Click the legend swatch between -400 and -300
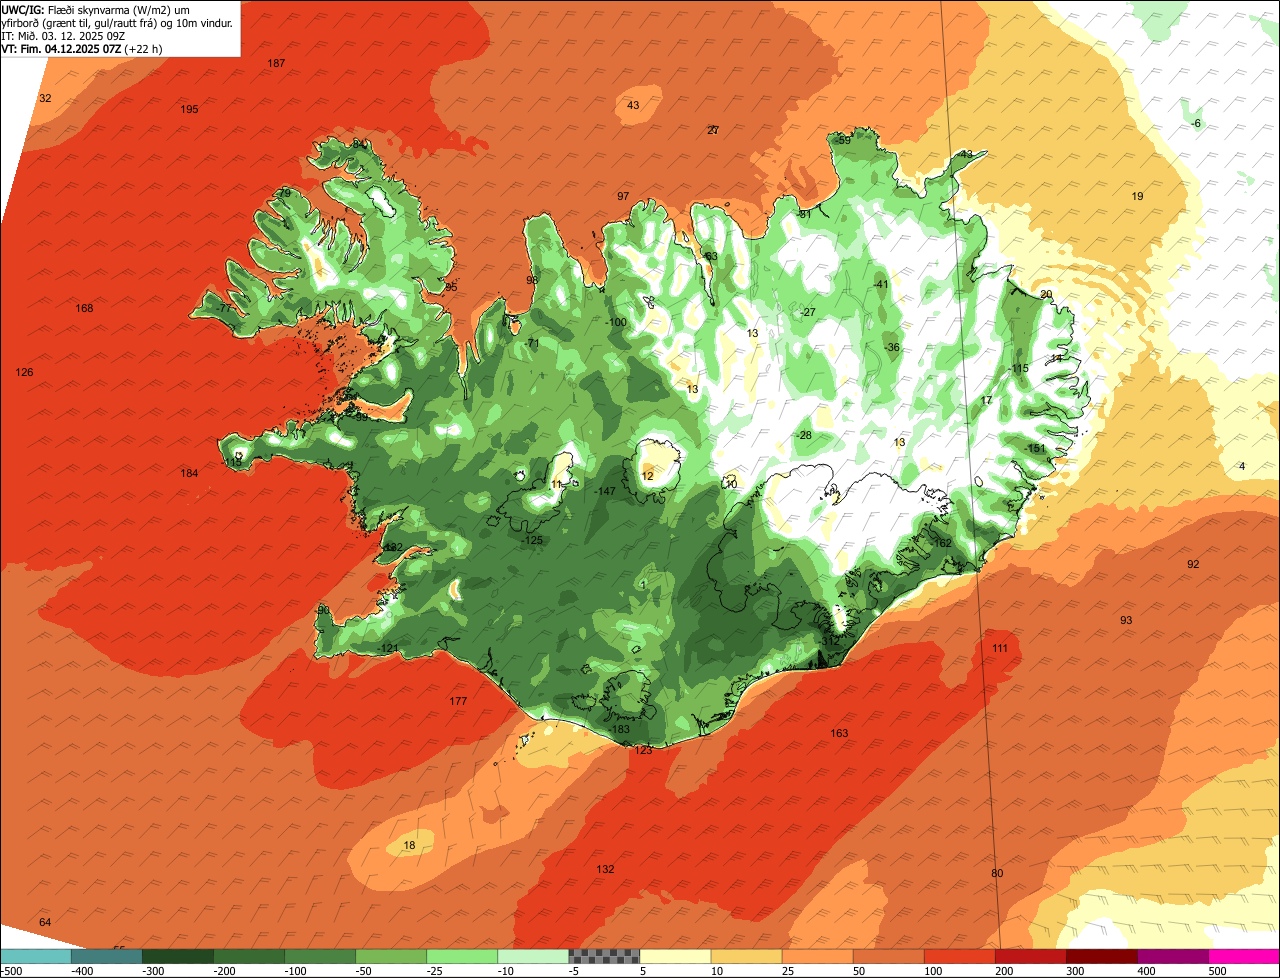Image resolution: width=1280 pixels, height=978 pixels. [x=106, y=956]
